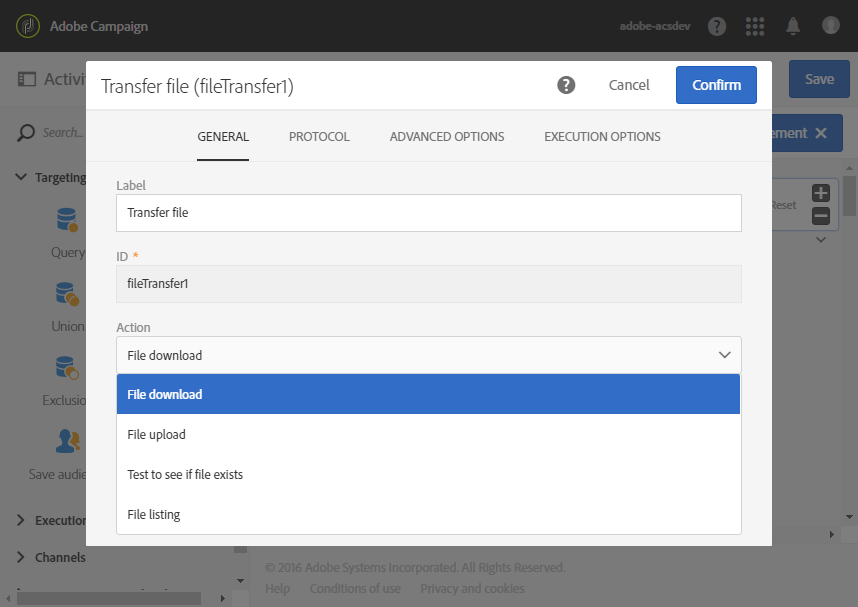Collapse the Targeting section
Screen dimensions: 858x607
(21, 177)
